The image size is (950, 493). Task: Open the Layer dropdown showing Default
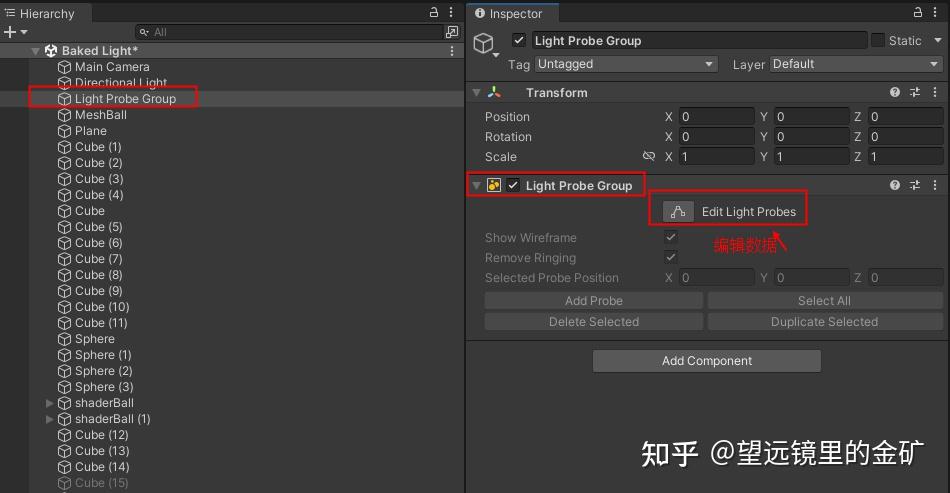tap(856, 64)
